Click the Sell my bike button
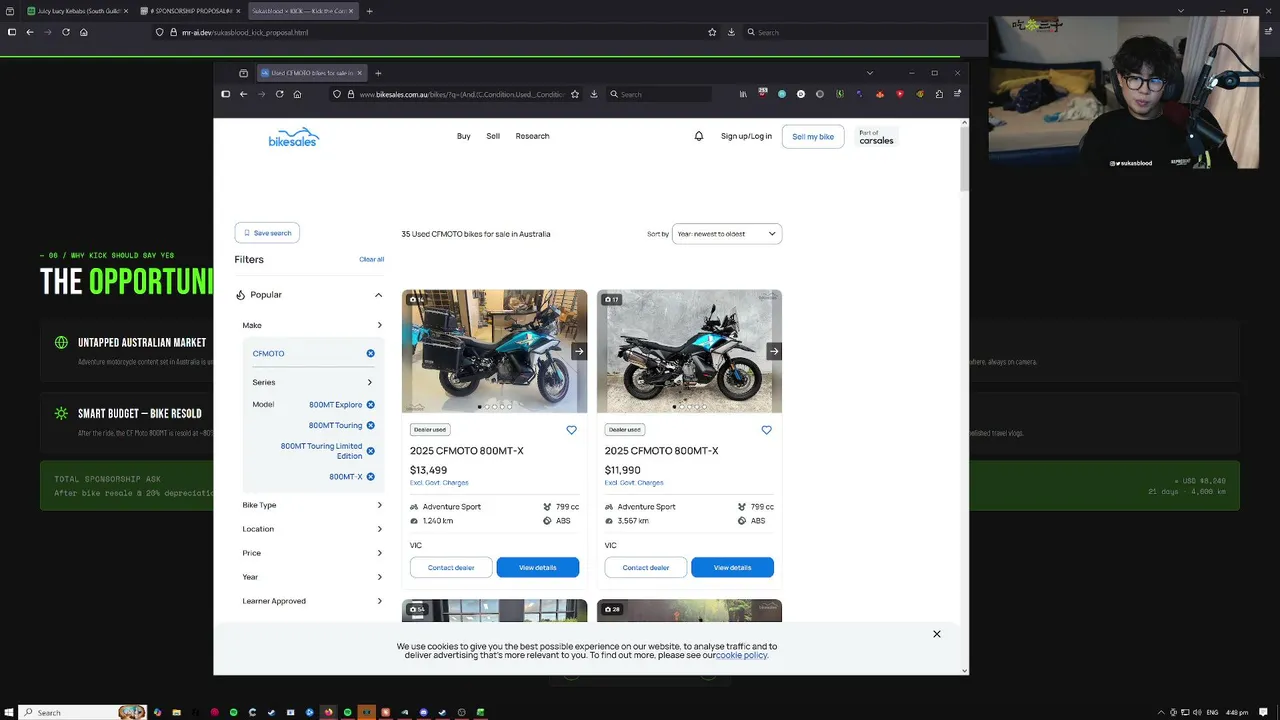Screen dimensions: 1280x720 tap(813, 137)
